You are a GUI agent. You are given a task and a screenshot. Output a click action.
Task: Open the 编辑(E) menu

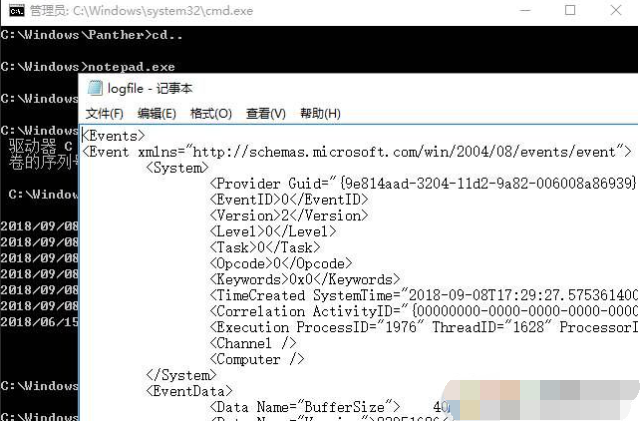[x=157, y=113]
